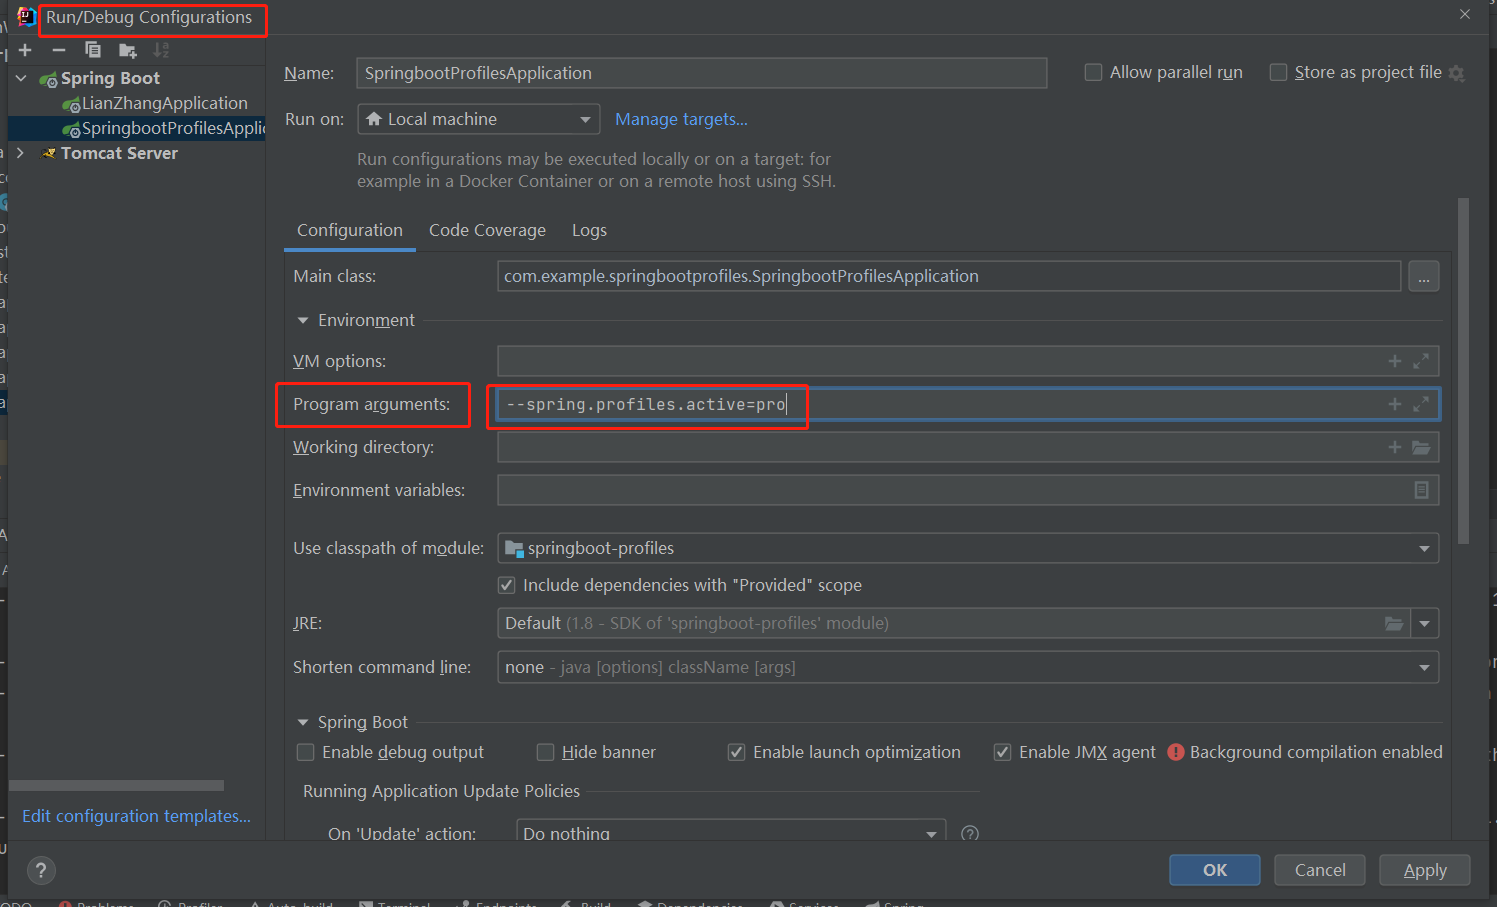
Task: Remove the selected configuration
Action: [59, 50]
